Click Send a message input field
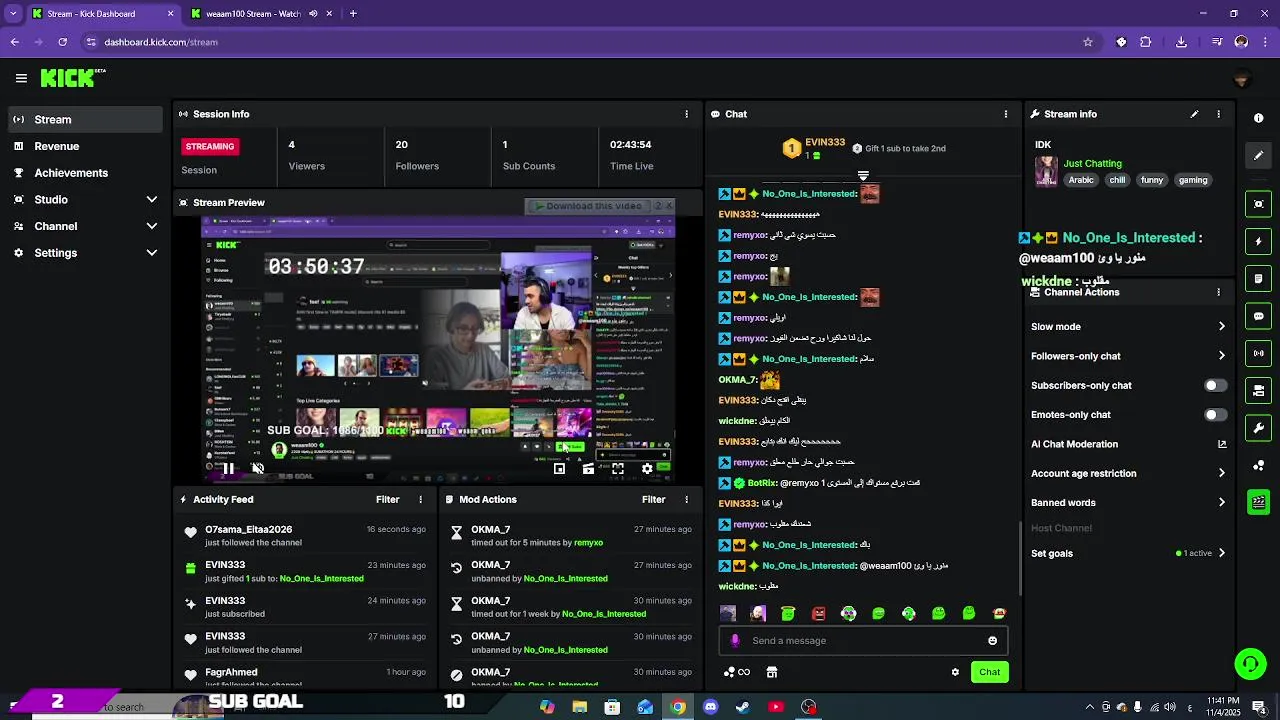The image size is (1280, 720). pyautogui.click(x=863, y=641)
